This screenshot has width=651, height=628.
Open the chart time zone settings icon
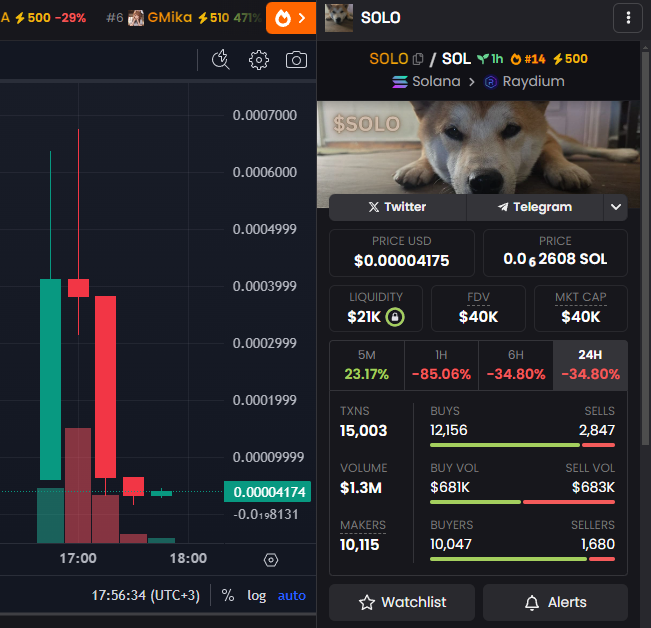[271, 560]
